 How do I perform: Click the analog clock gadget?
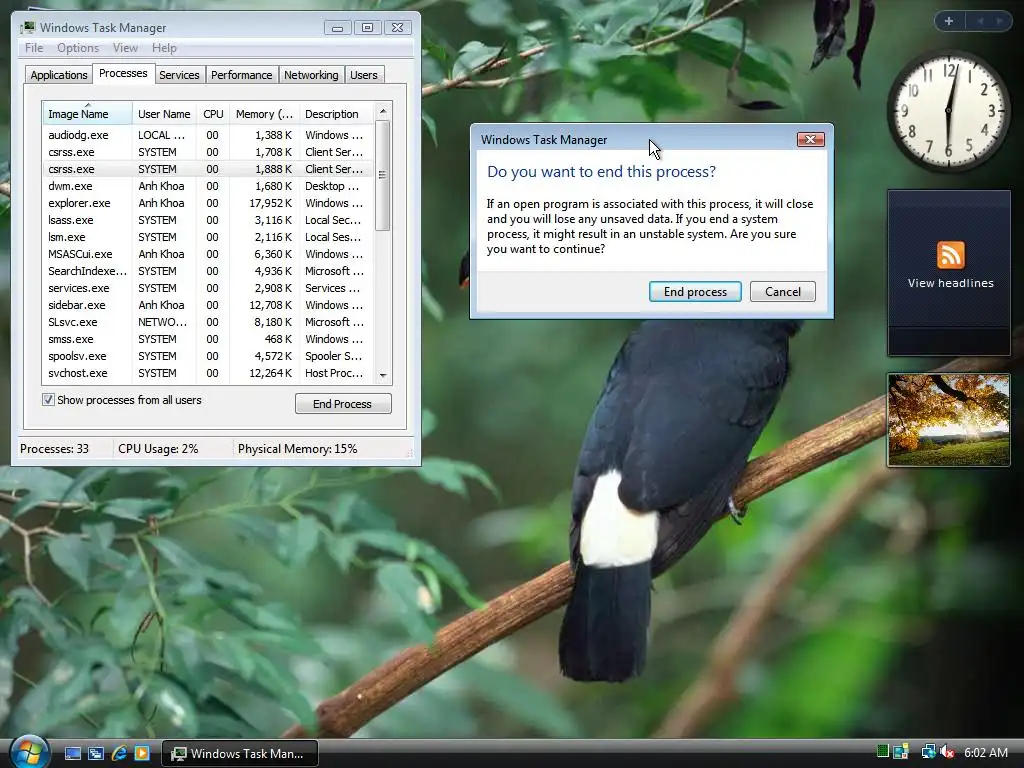point(948,111)
